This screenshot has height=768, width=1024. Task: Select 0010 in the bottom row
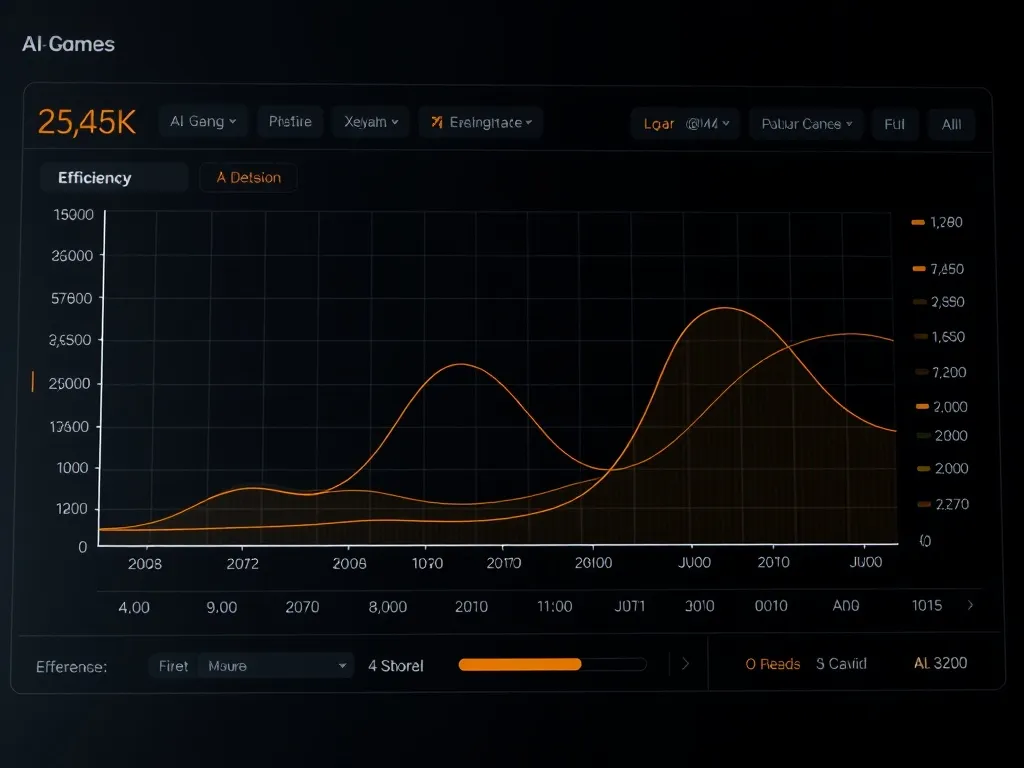(x=771, y=606)
